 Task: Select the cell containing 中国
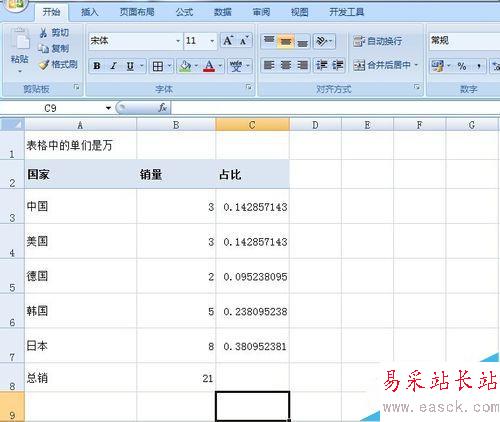point(80,206)
